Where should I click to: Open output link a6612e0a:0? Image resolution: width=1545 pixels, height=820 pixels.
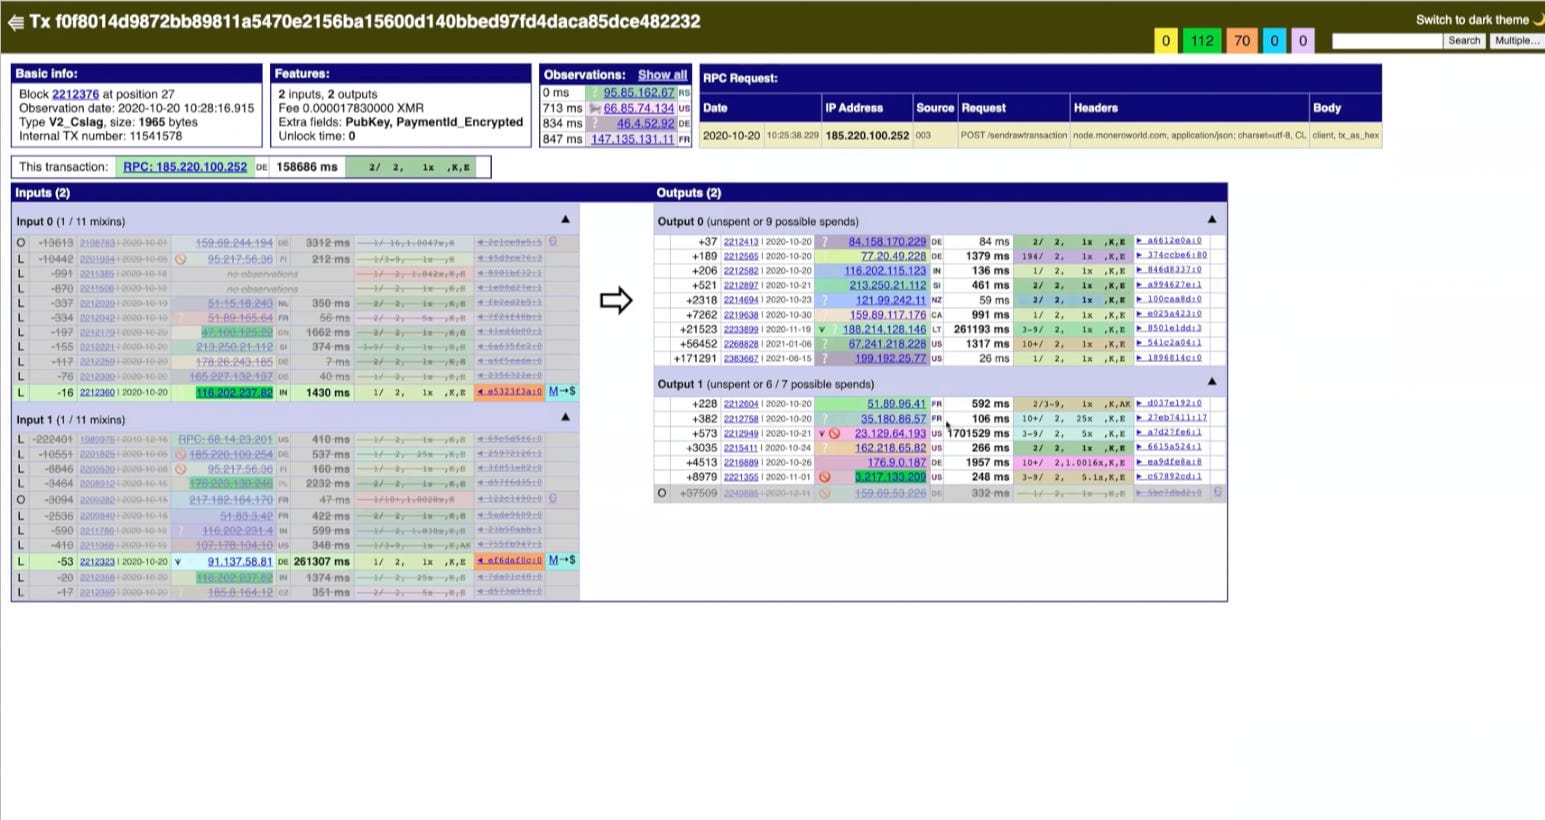click(x=1169, y=241)
